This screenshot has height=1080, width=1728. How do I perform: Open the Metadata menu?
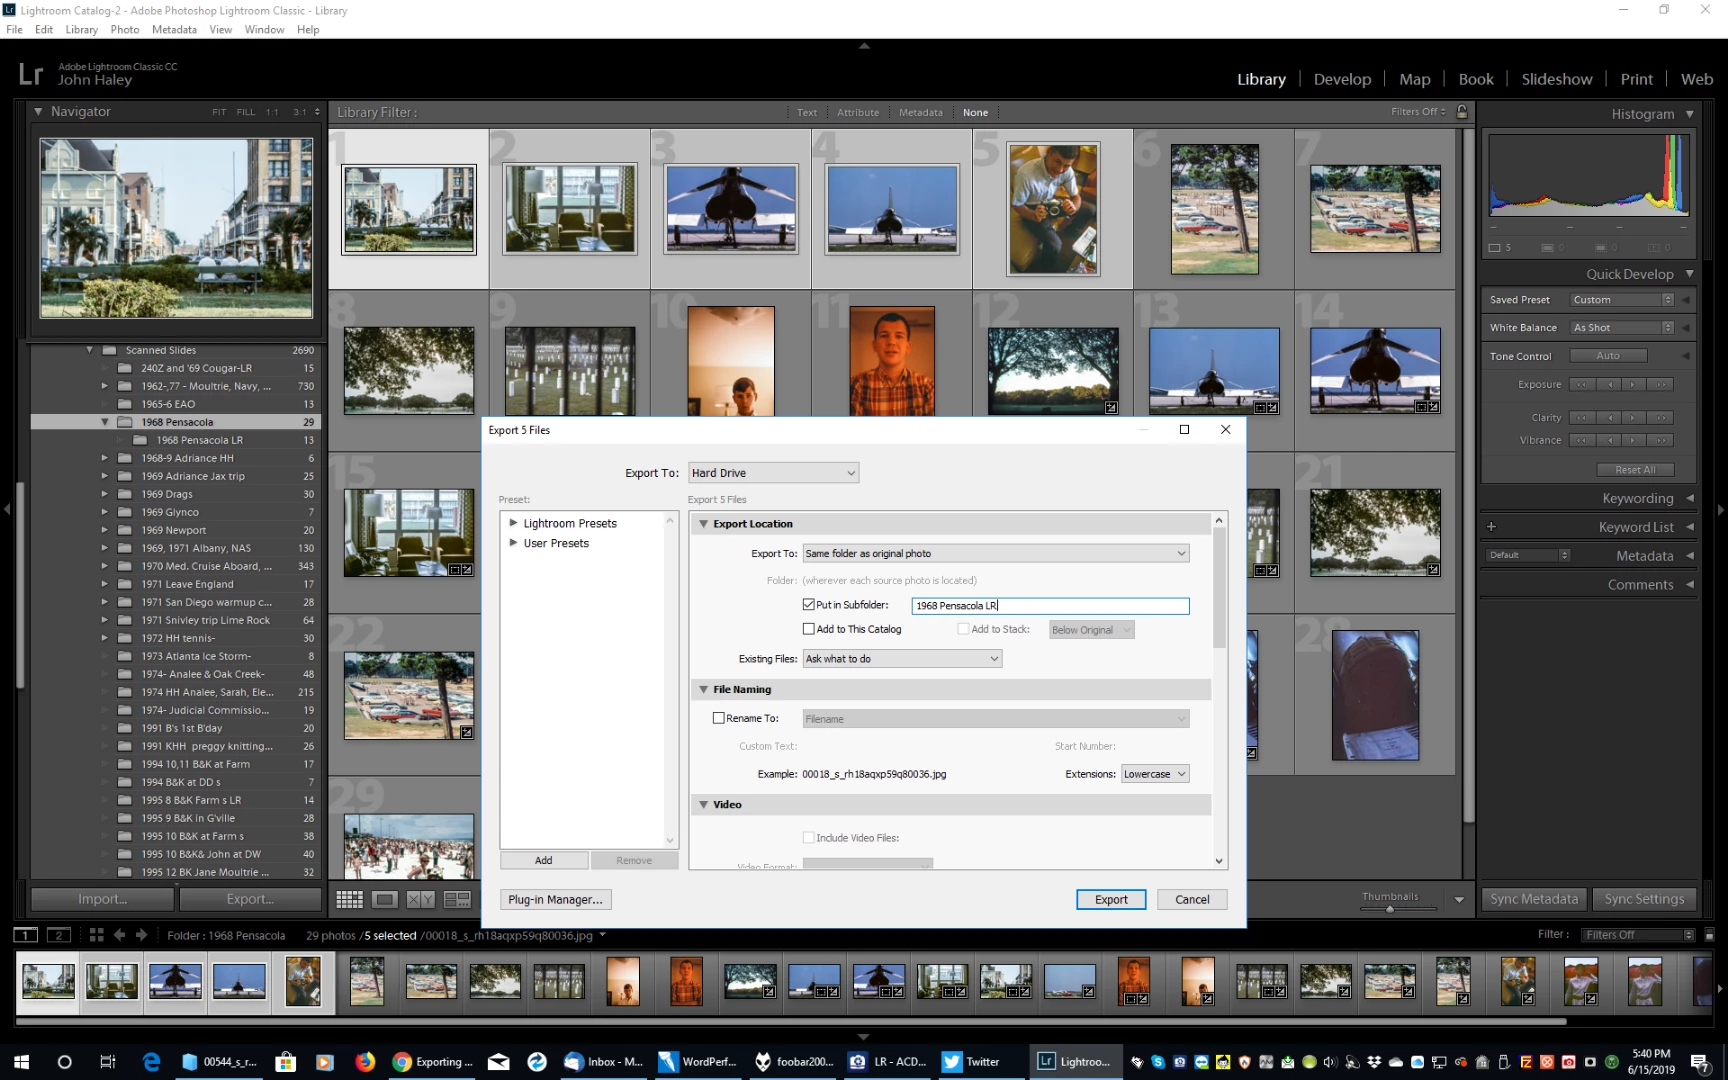174,29
